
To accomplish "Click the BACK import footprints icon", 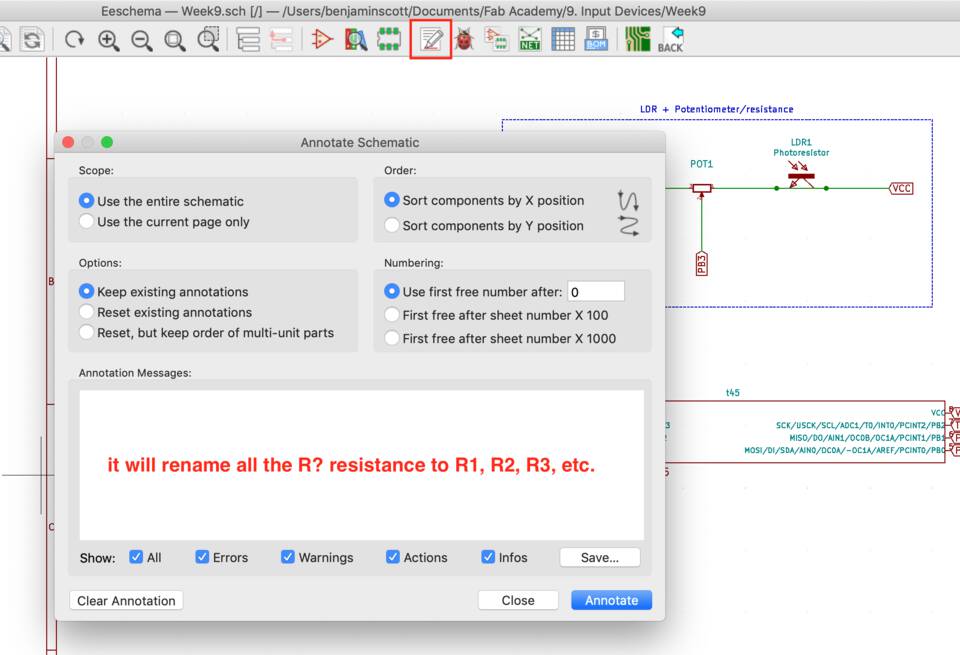I will click(671, 40).
